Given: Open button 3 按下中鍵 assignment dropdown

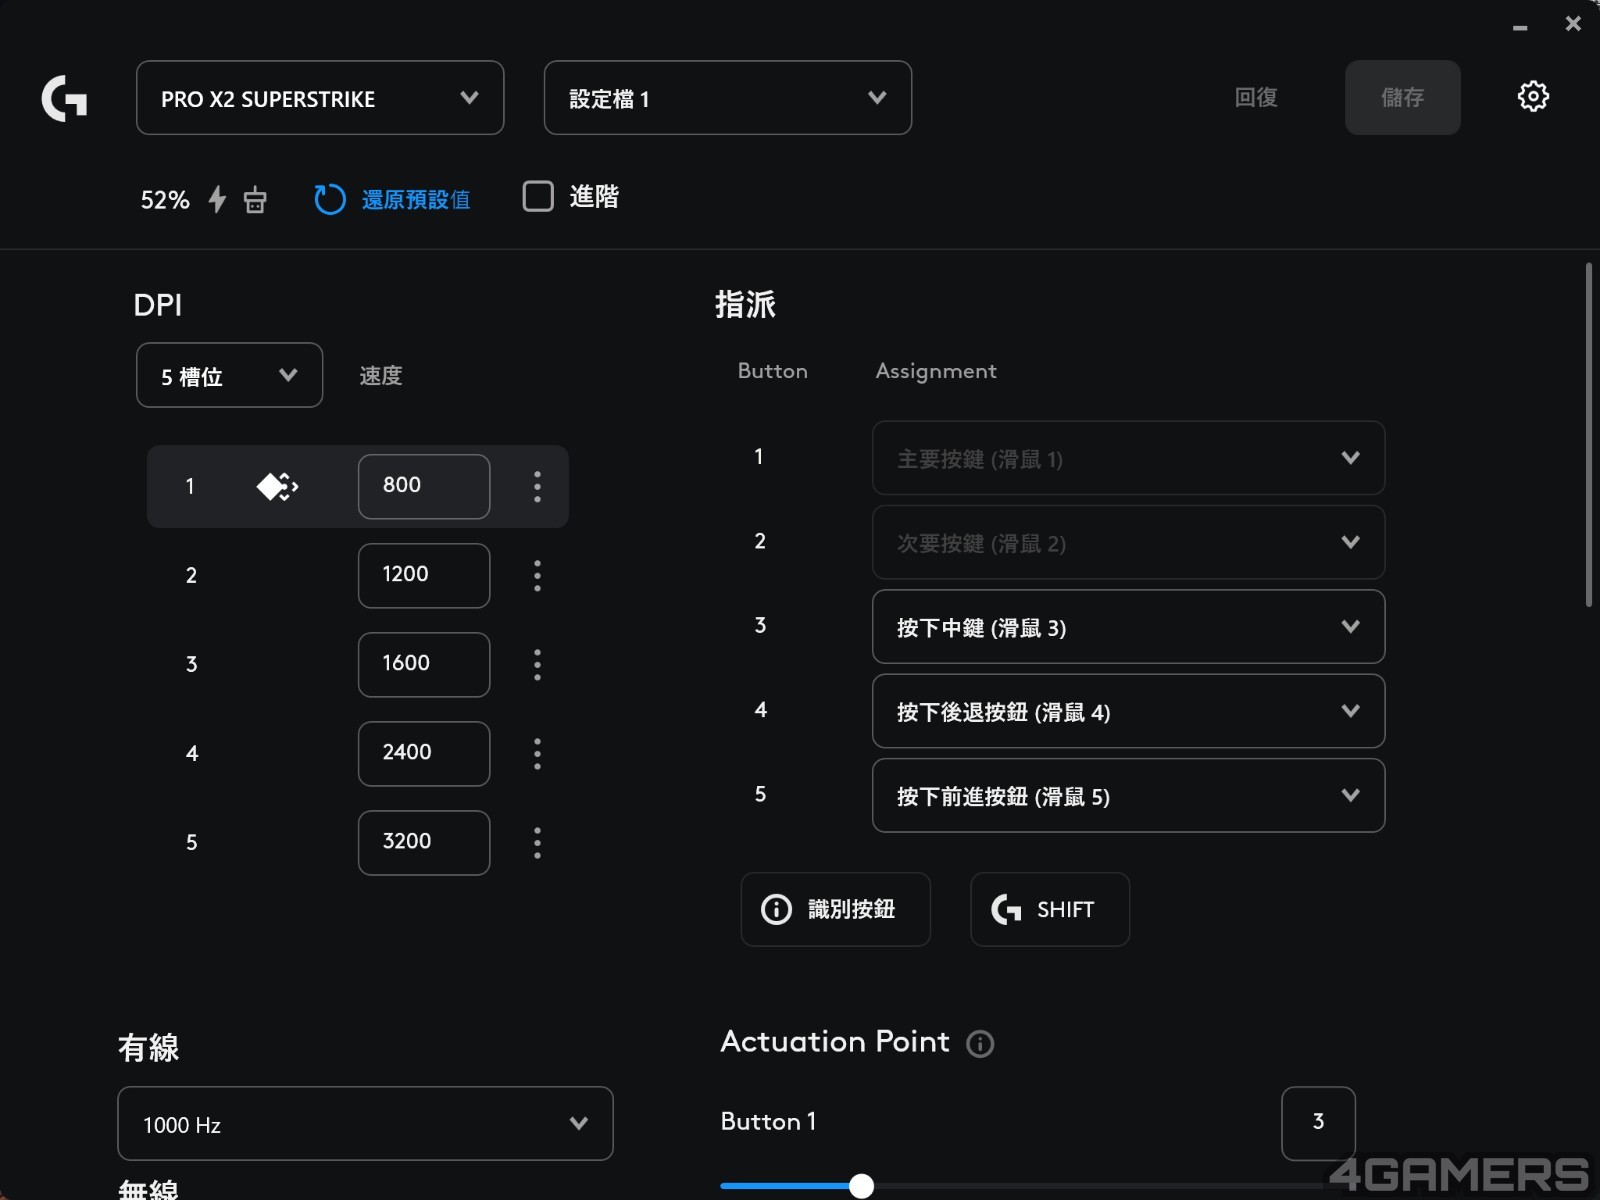Looking at the screenshot, I should pos(1128,627).
